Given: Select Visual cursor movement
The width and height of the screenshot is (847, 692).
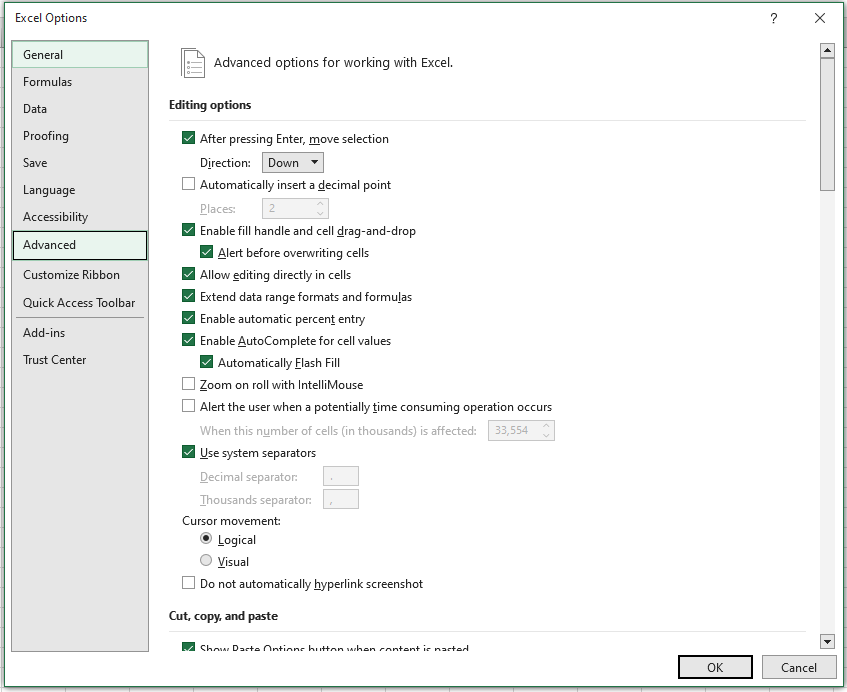Looking at the screenshot, I should (x=206, y=561).
